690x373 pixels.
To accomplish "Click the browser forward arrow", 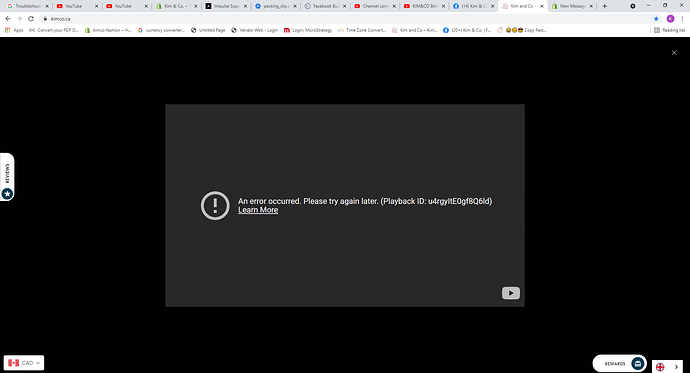I will click(x=19, y=18).
